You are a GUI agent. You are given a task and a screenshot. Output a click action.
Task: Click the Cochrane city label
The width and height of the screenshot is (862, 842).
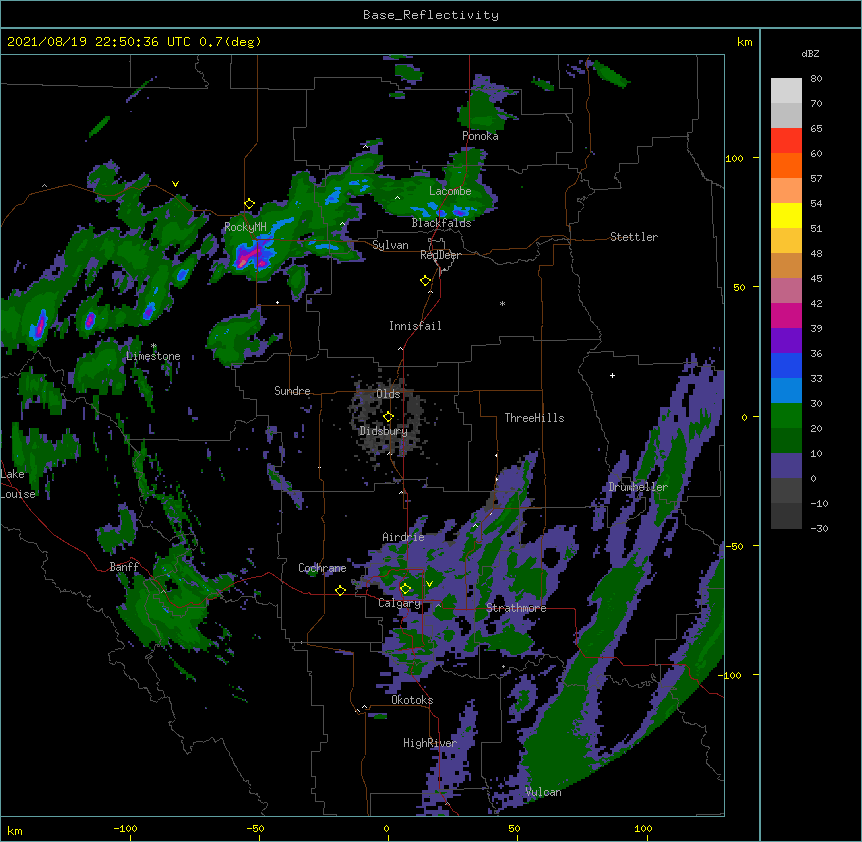tap(322, 568)
